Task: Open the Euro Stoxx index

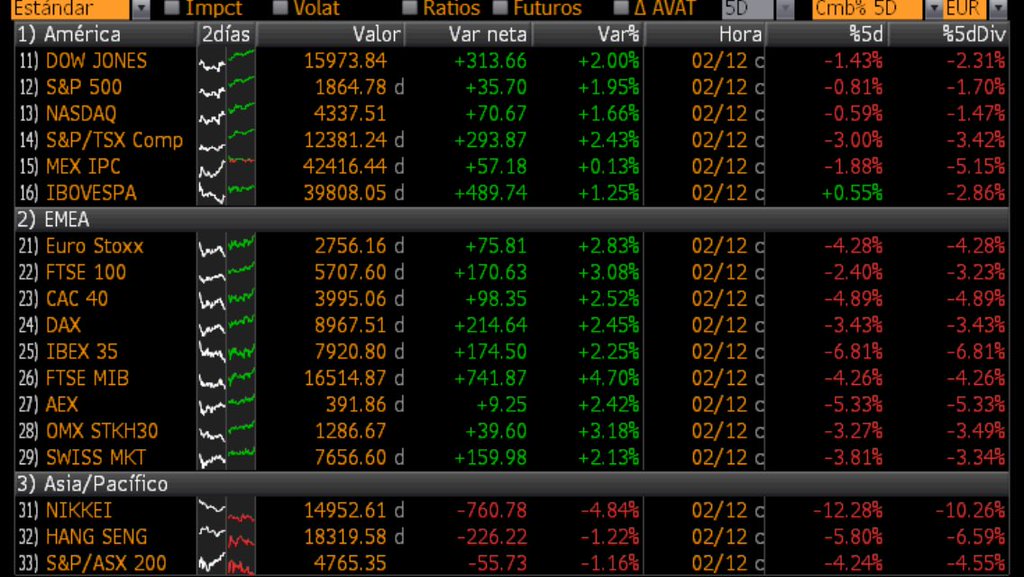Action: (94, 246)
